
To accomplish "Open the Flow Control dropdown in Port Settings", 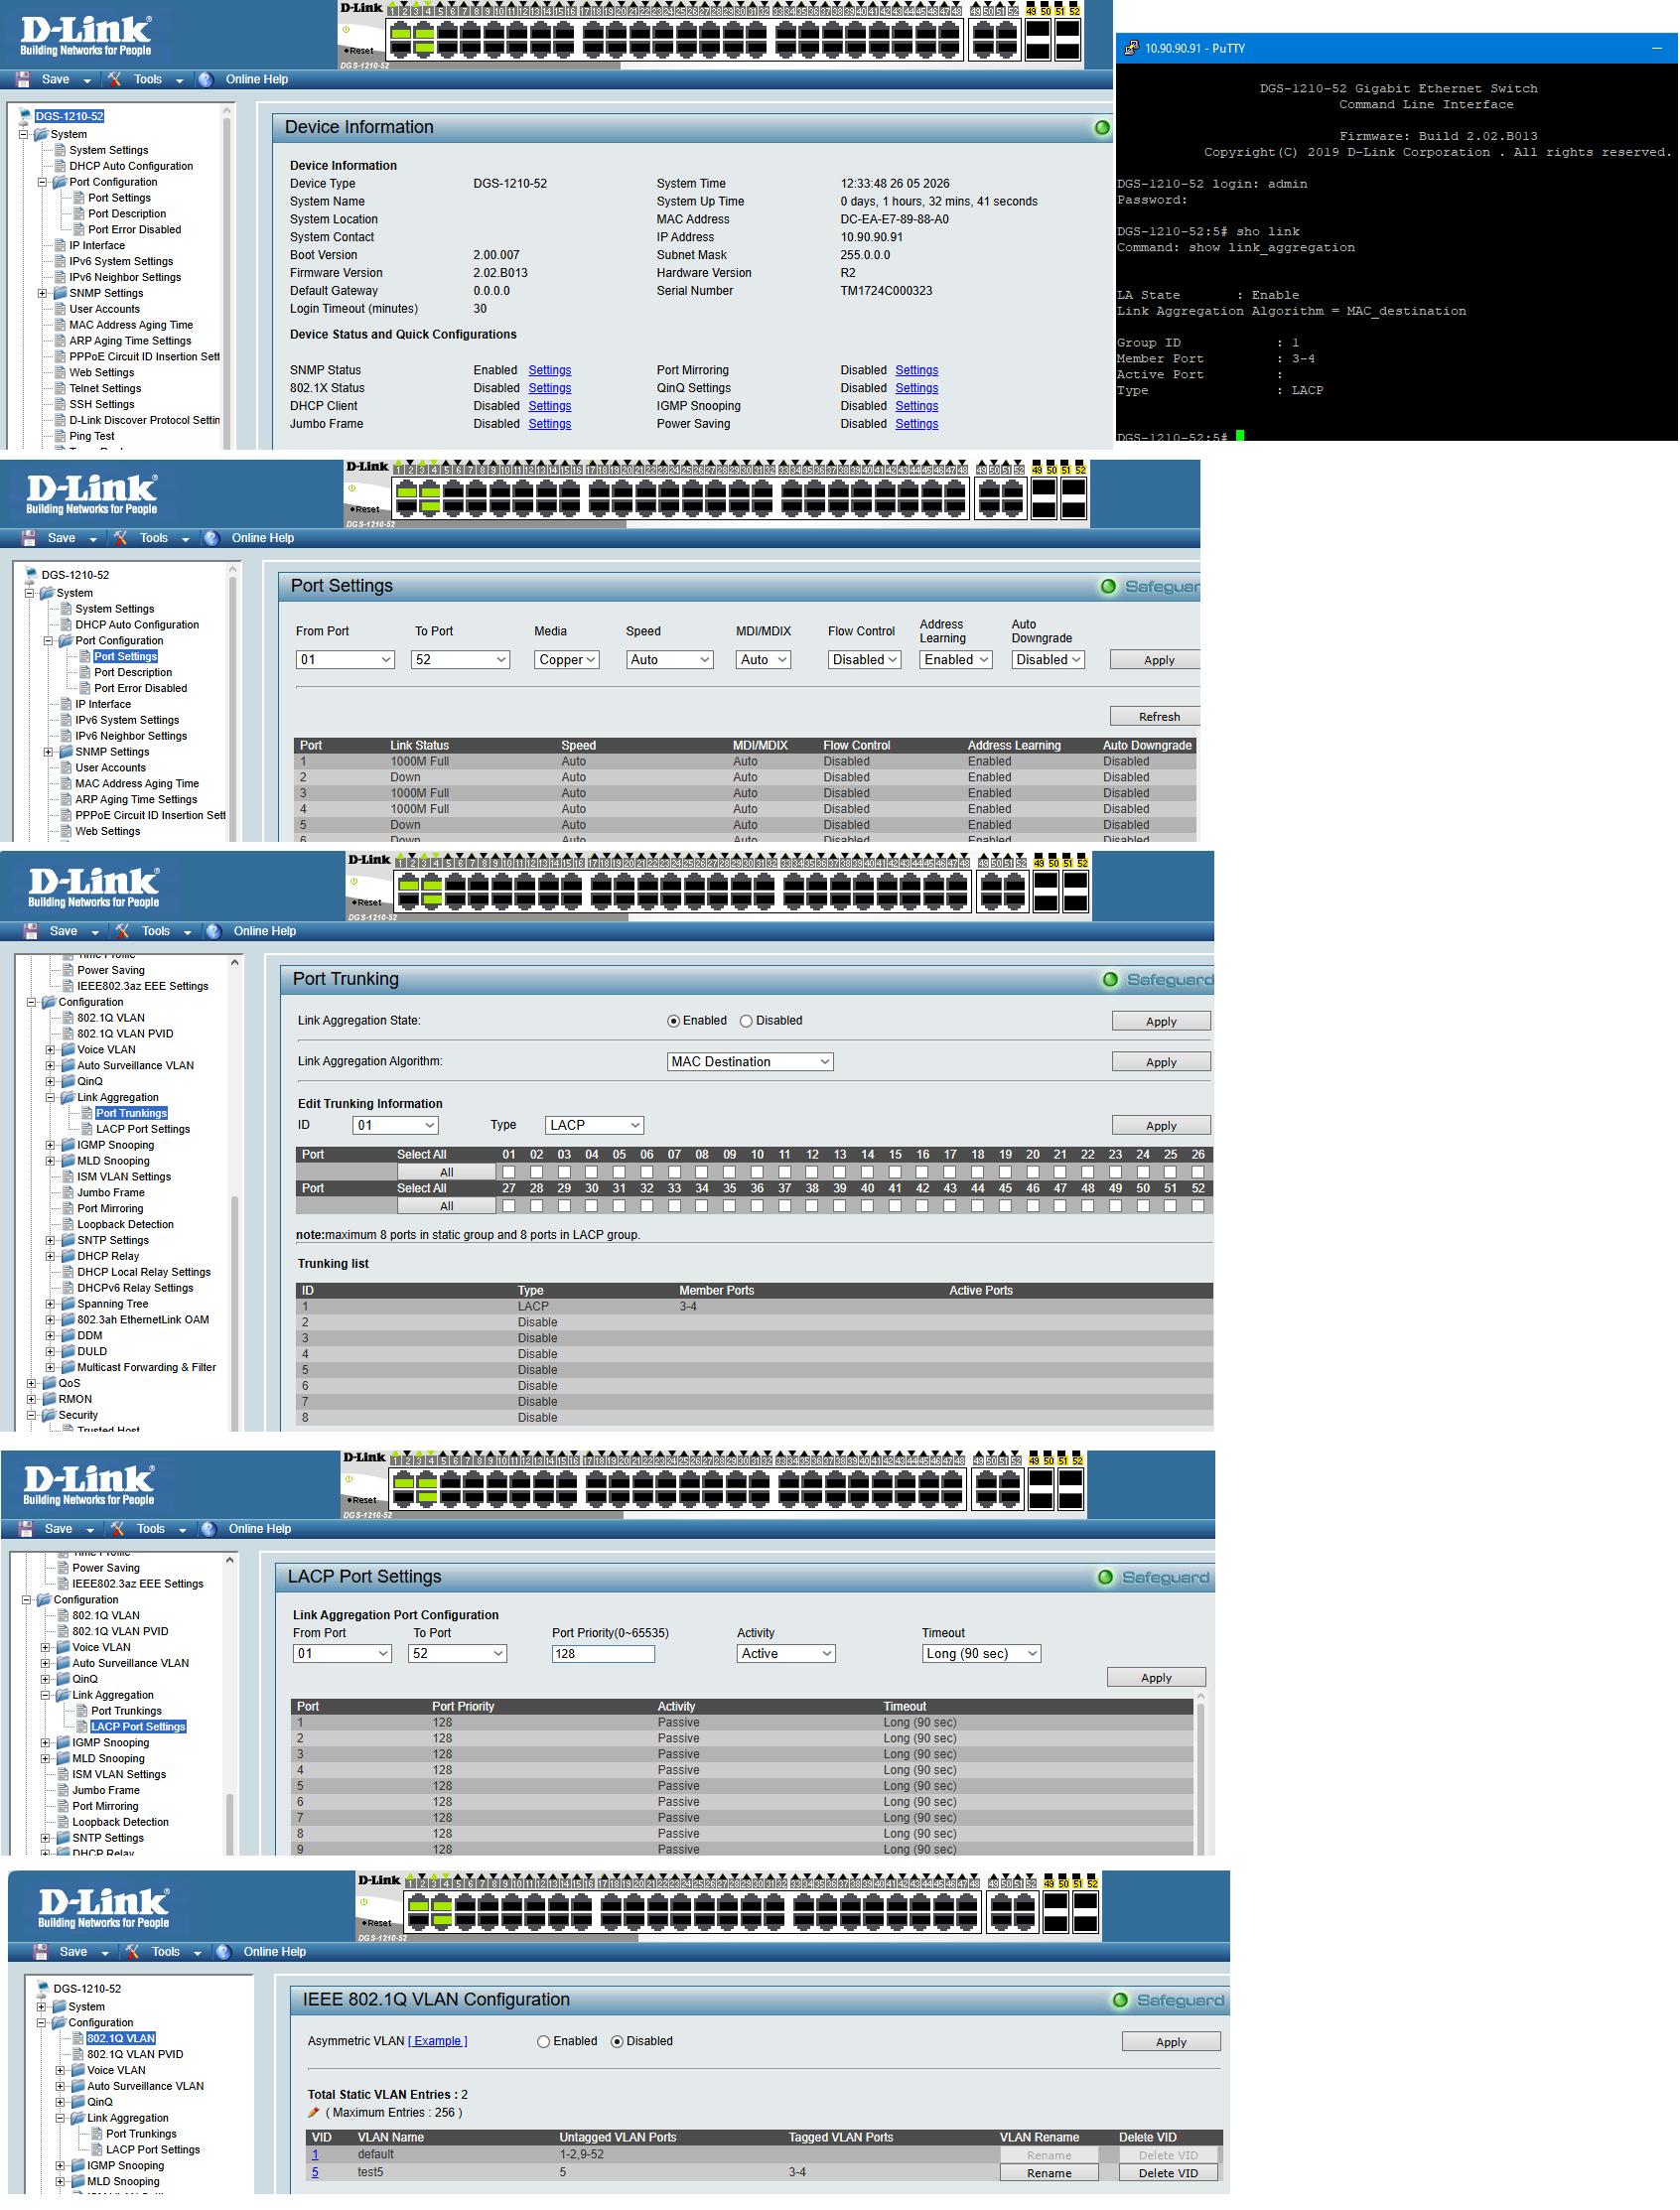I will [x=865, y=660].
